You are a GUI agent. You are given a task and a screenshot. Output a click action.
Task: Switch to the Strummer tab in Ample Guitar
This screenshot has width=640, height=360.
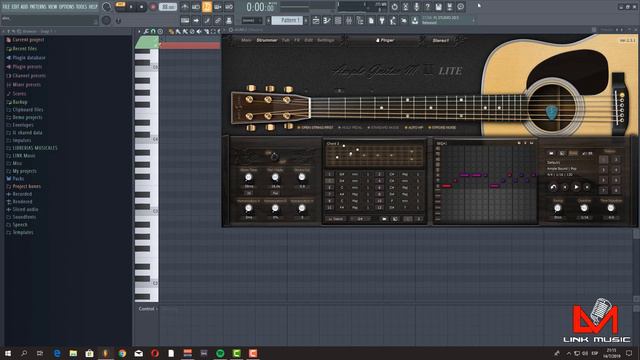tap(267, 40)
